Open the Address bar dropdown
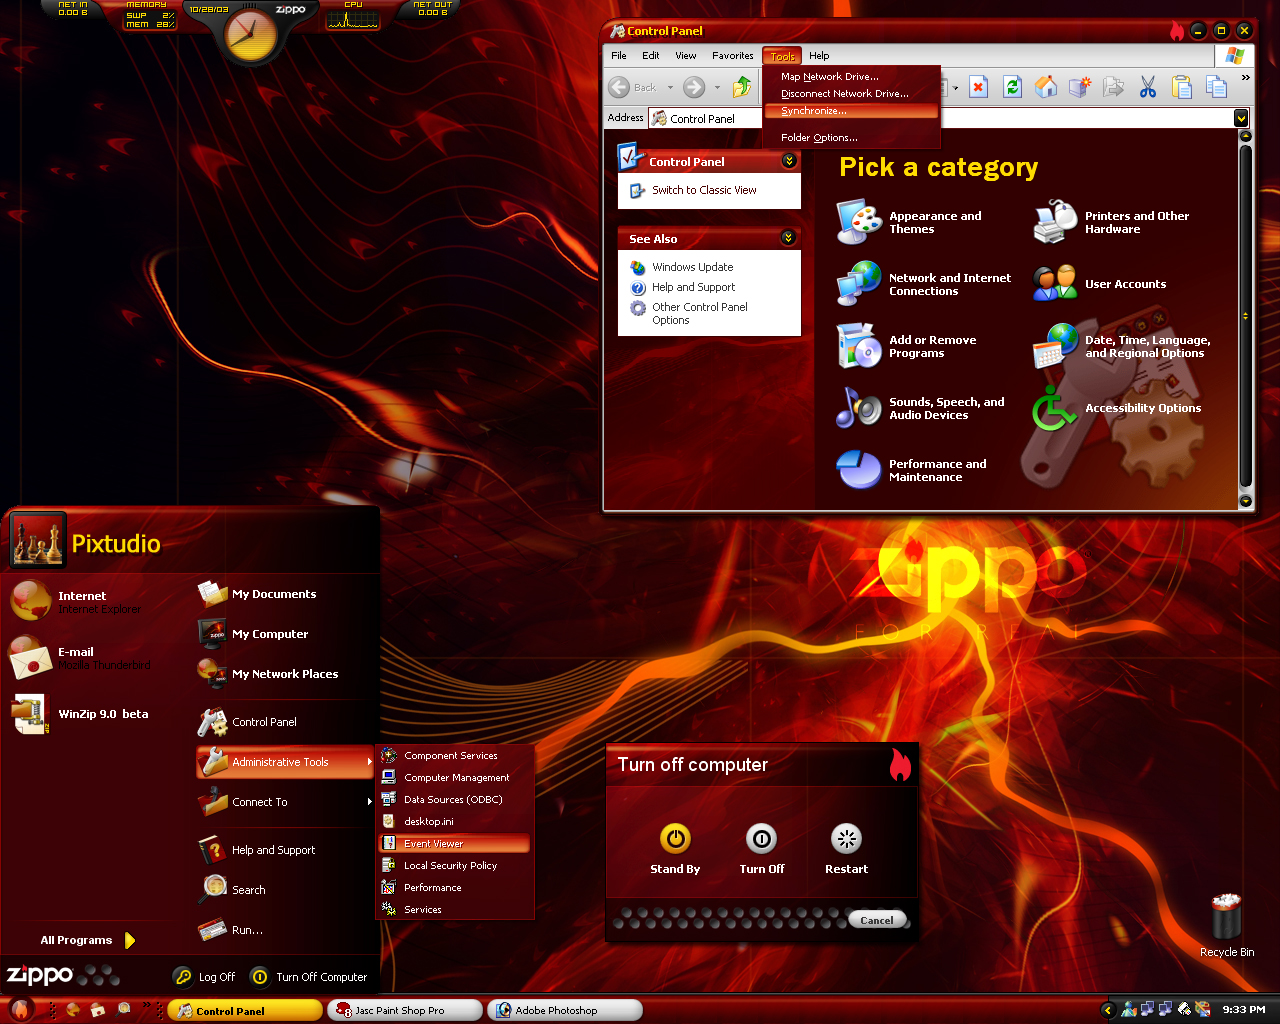The height and width of the screenshot is (1024, 1280). coord(1241,118)
